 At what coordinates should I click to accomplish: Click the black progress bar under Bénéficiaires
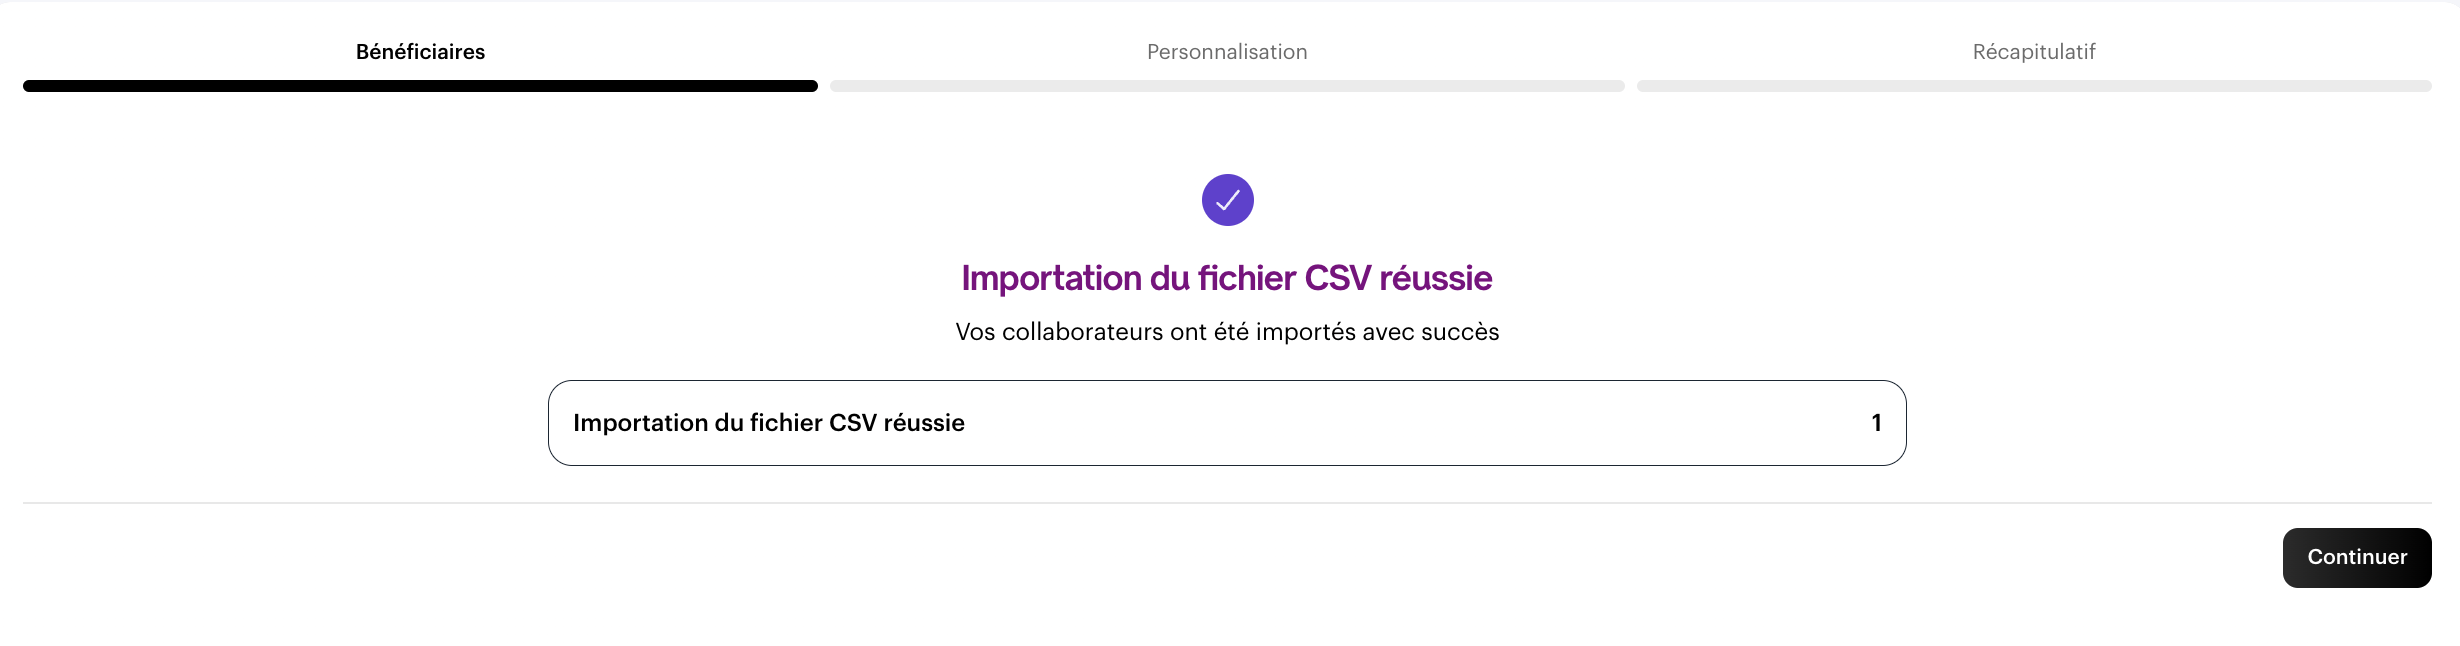pyautogui.click(x=420, y=86)
